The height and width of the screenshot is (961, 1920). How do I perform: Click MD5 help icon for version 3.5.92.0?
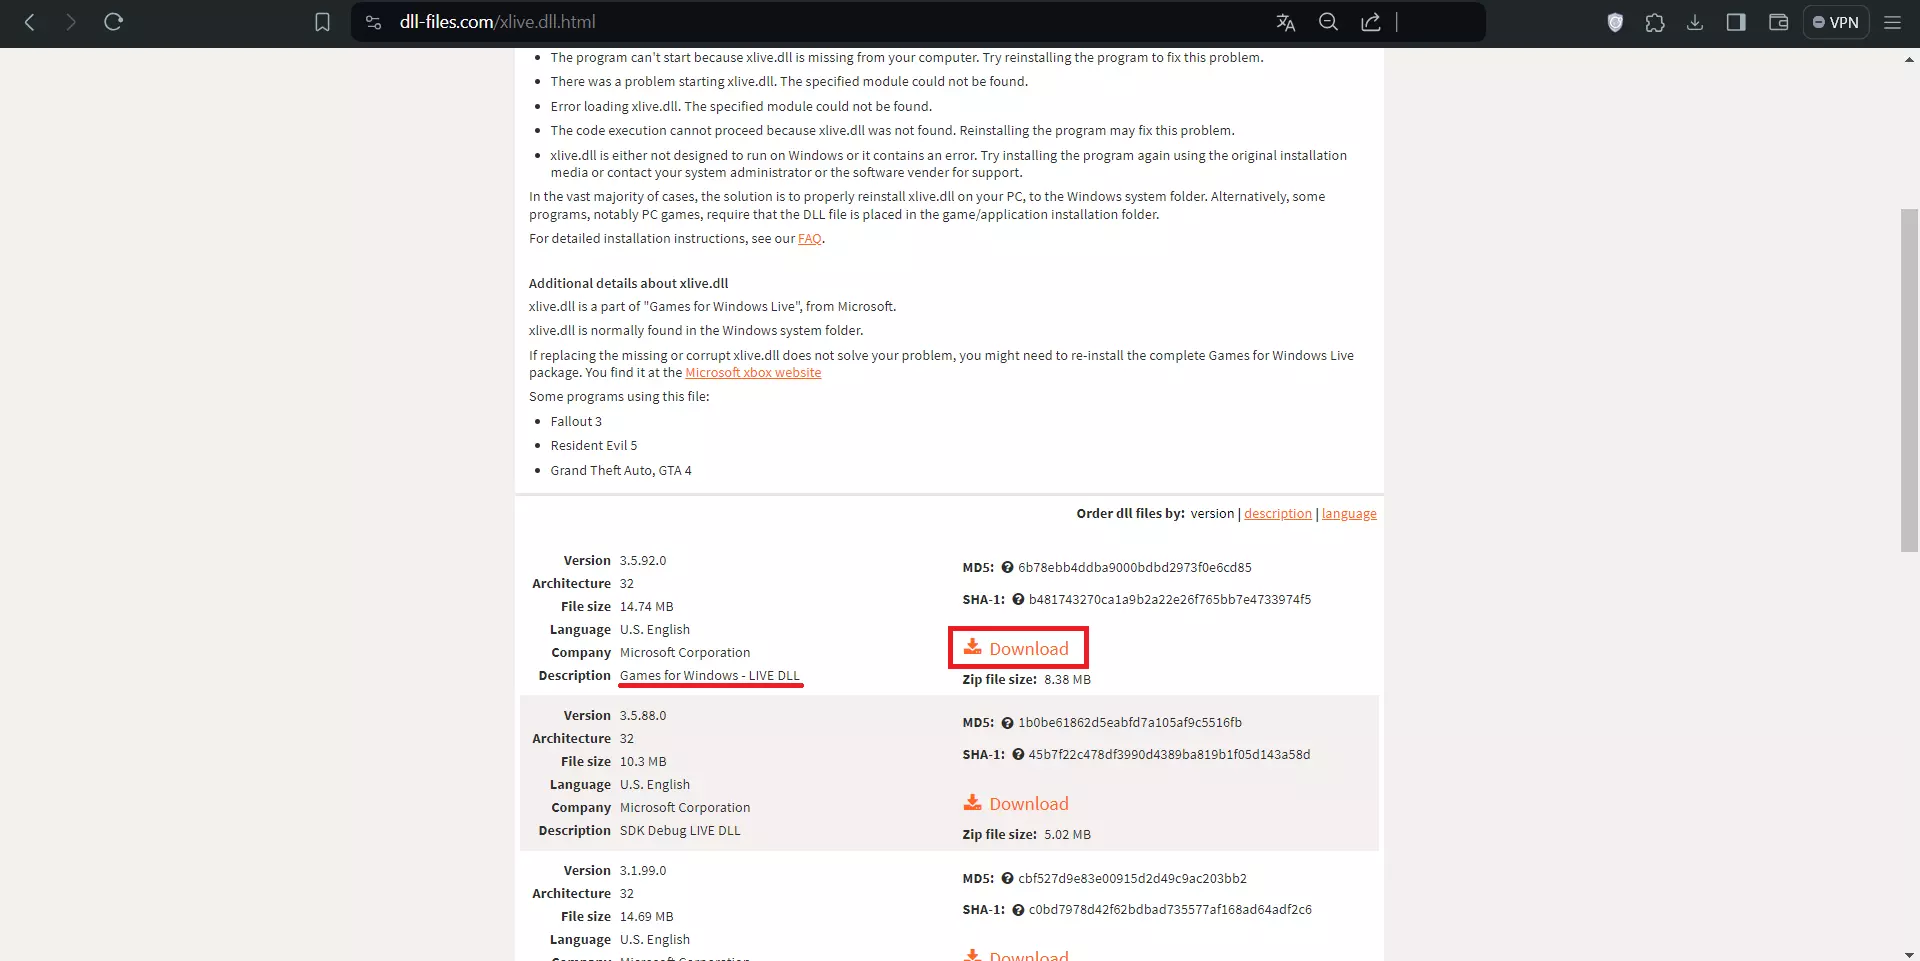pyautogui.click(x=1007, y=568)
